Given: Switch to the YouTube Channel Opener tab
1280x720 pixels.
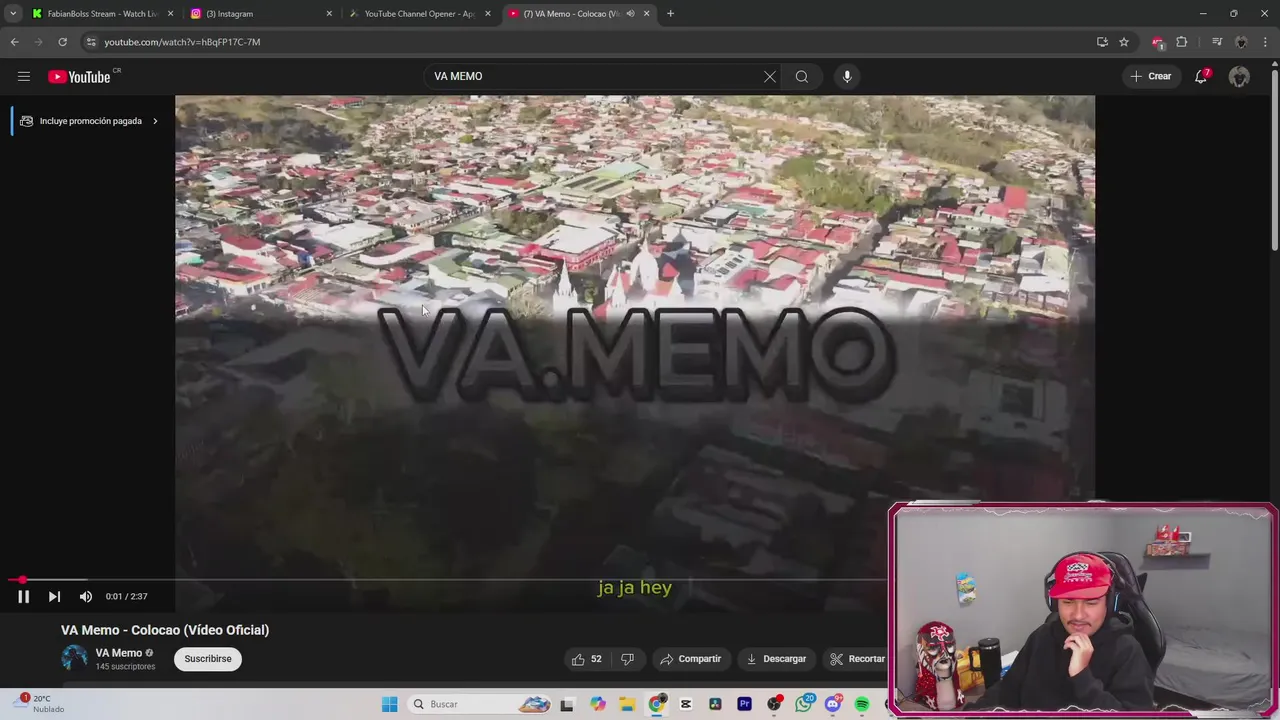Looking at the screenshot, I should tap(418, 14).
